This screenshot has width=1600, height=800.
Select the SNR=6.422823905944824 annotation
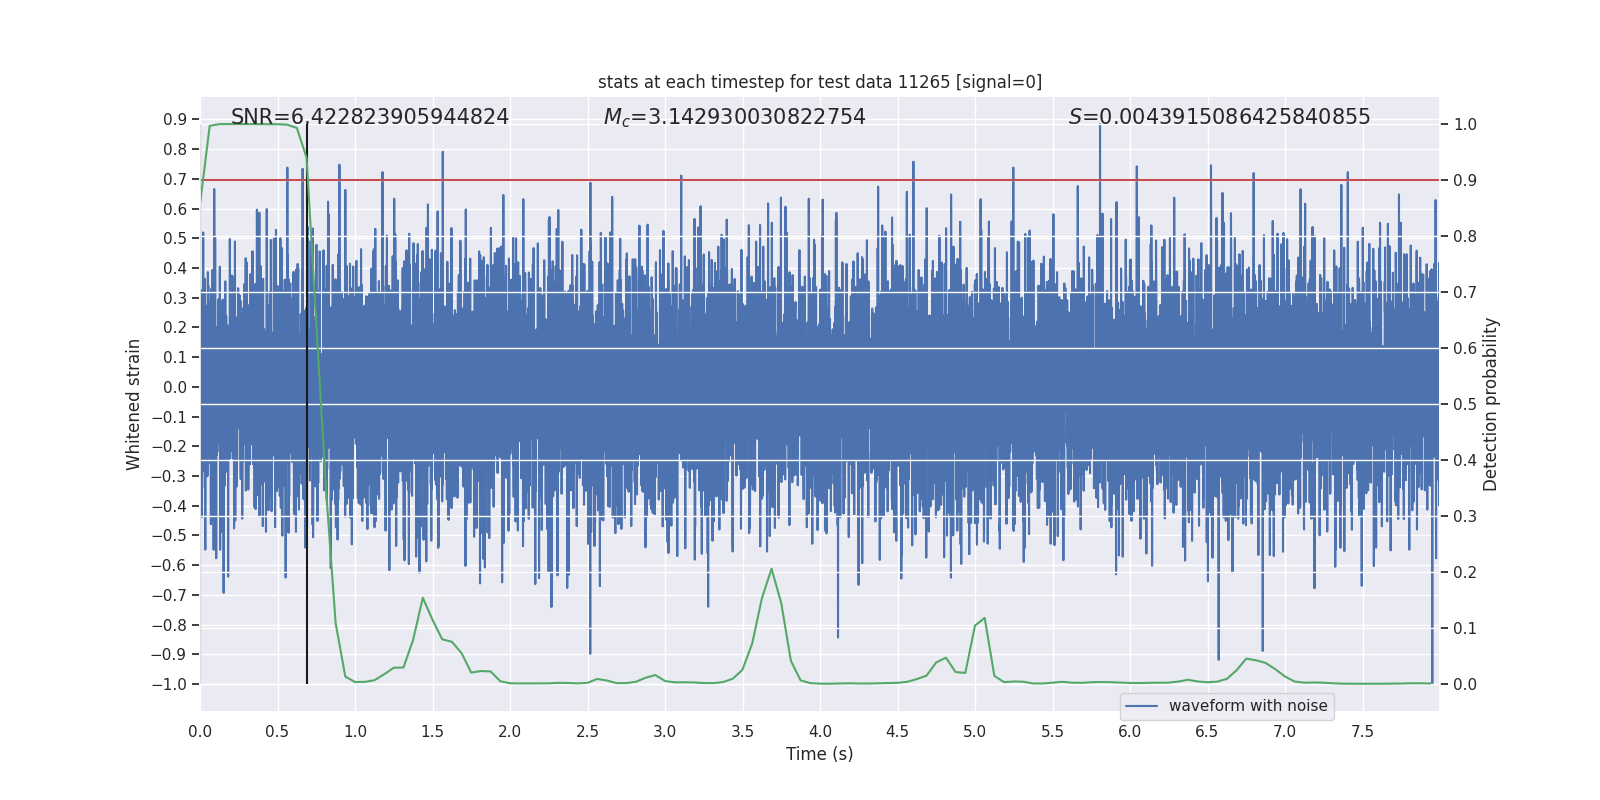point(370,117)
